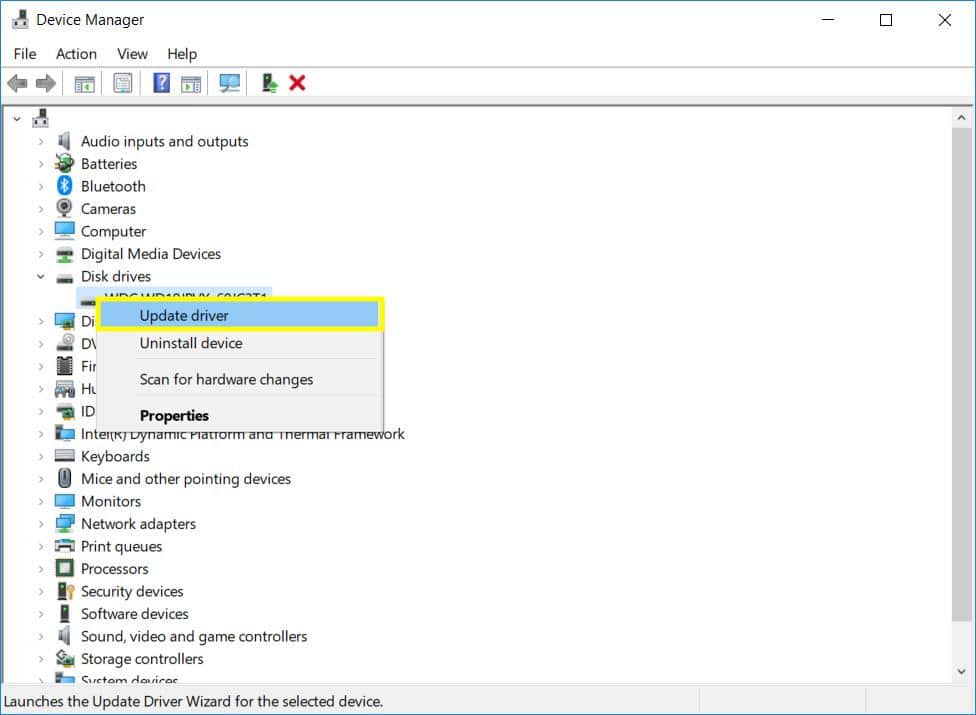Click Scan for hardware changes monitor icon

(x=230, y=83)
